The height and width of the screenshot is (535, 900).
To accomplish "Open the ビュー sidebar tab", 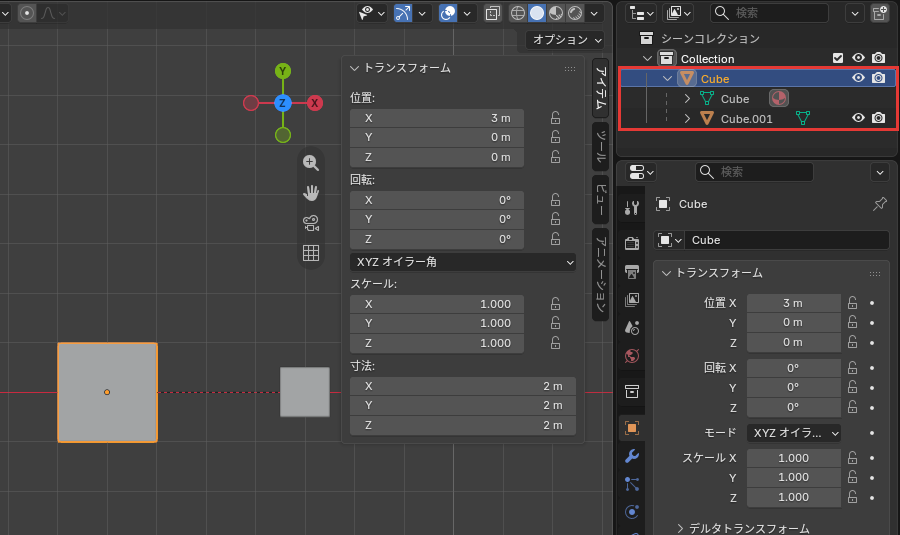I will 600,199.
